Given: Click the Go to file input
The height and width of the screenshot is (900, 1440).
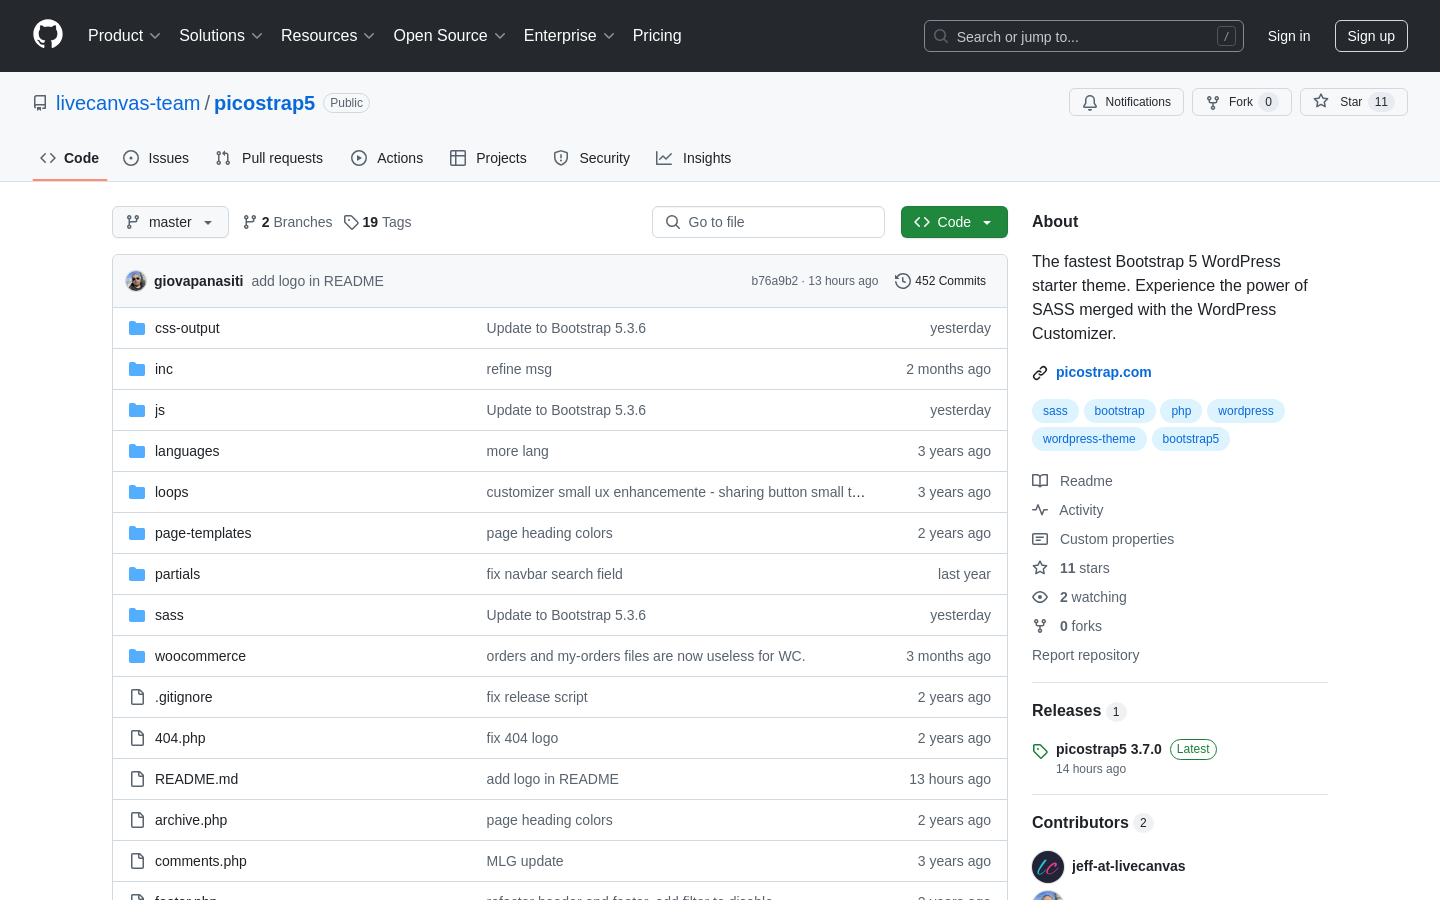Looking at the screenshot, I should click(768, 222).
